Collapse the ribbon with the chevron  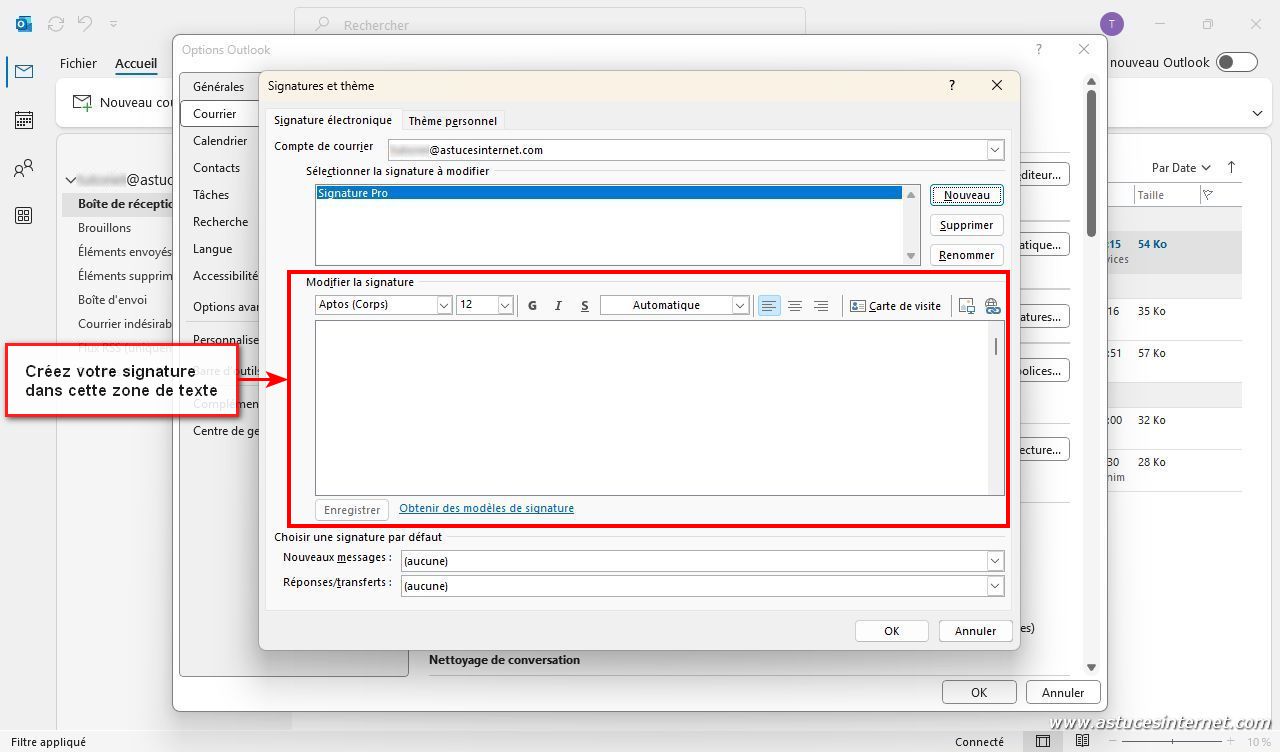(1257, 113)
